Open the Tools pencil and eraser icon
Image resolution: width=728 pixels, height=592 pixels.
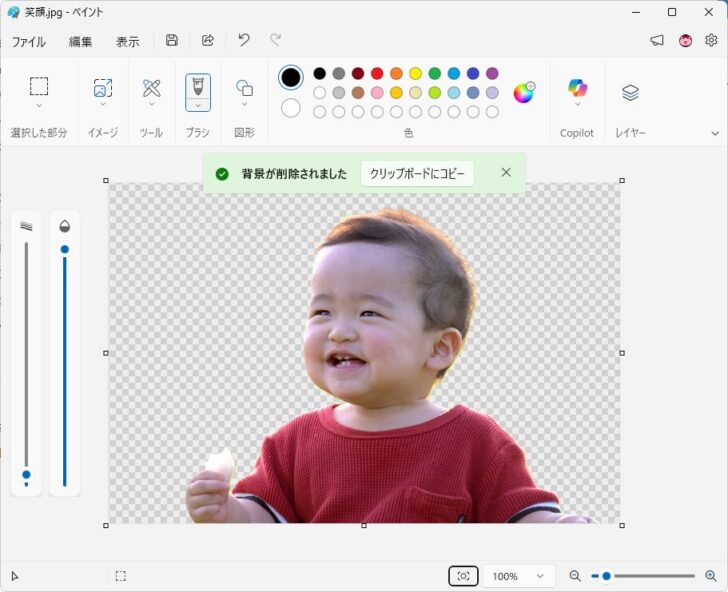tap(151, 88)
